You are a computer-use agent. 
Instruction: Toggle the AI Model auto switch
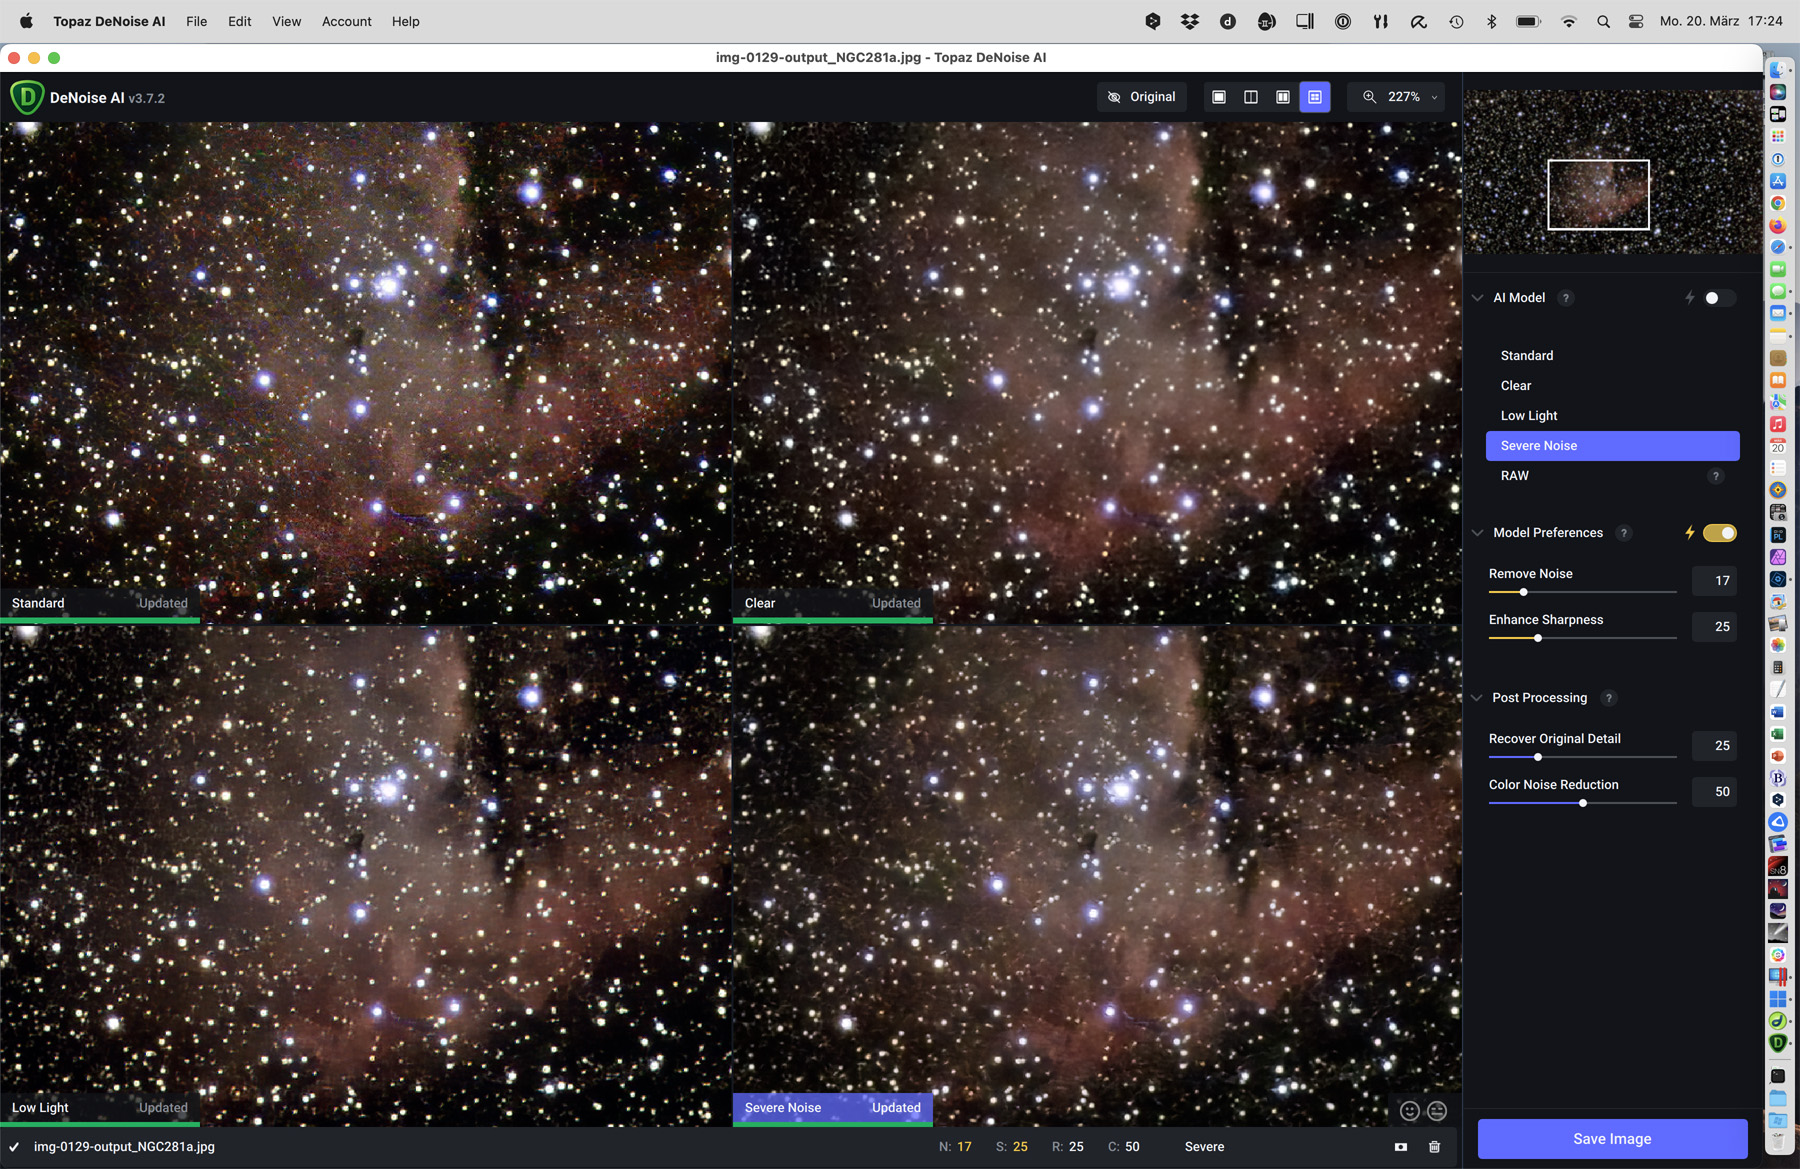[x=1720, y=298]
